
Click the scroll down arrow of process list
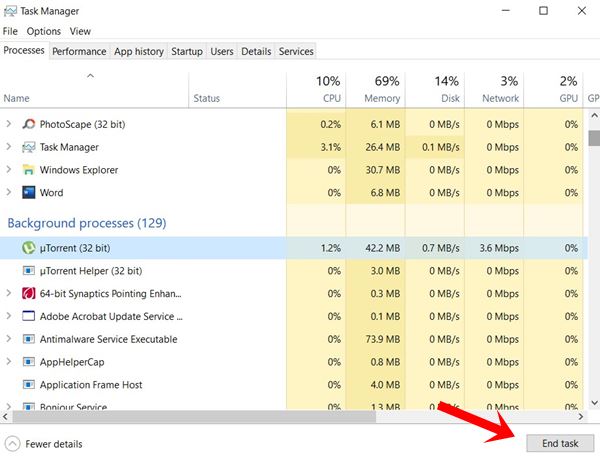[x=594, y=402]
